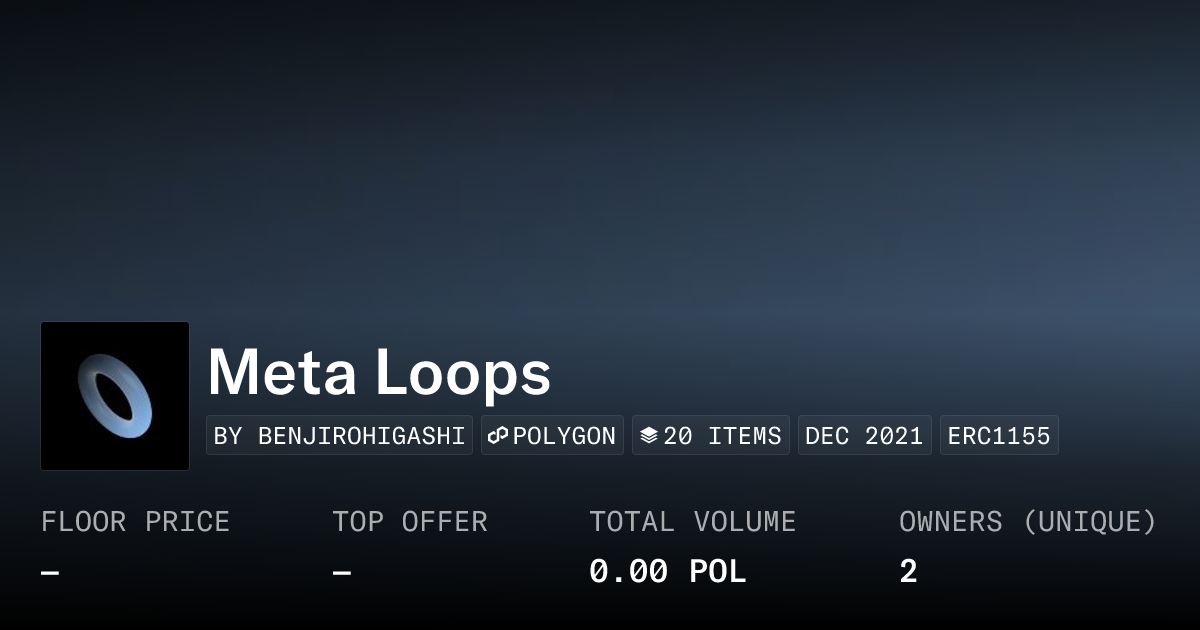Select the POLYGON chain text label
Viewport: 1200px width, 630px height.
pyautogui.click(x=564, y=436)
